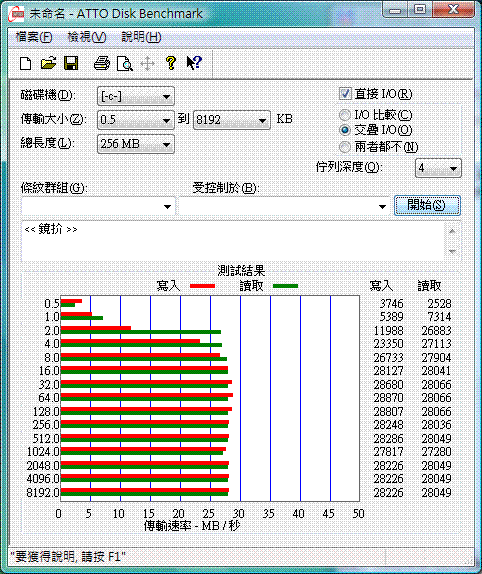Select the I/O 比較 radio button
Image resolution: width=482 pixels, height=574 pixels.
click(345, 115)
